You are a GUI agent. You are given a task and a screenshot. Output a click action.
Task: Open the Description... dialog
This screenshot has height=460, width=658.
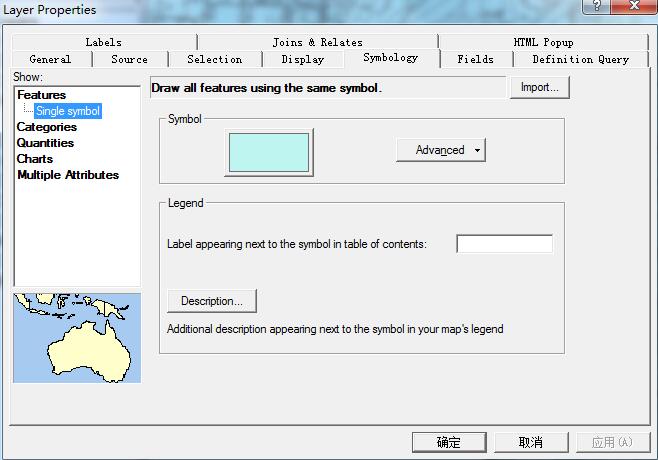[x=212, y=301]
